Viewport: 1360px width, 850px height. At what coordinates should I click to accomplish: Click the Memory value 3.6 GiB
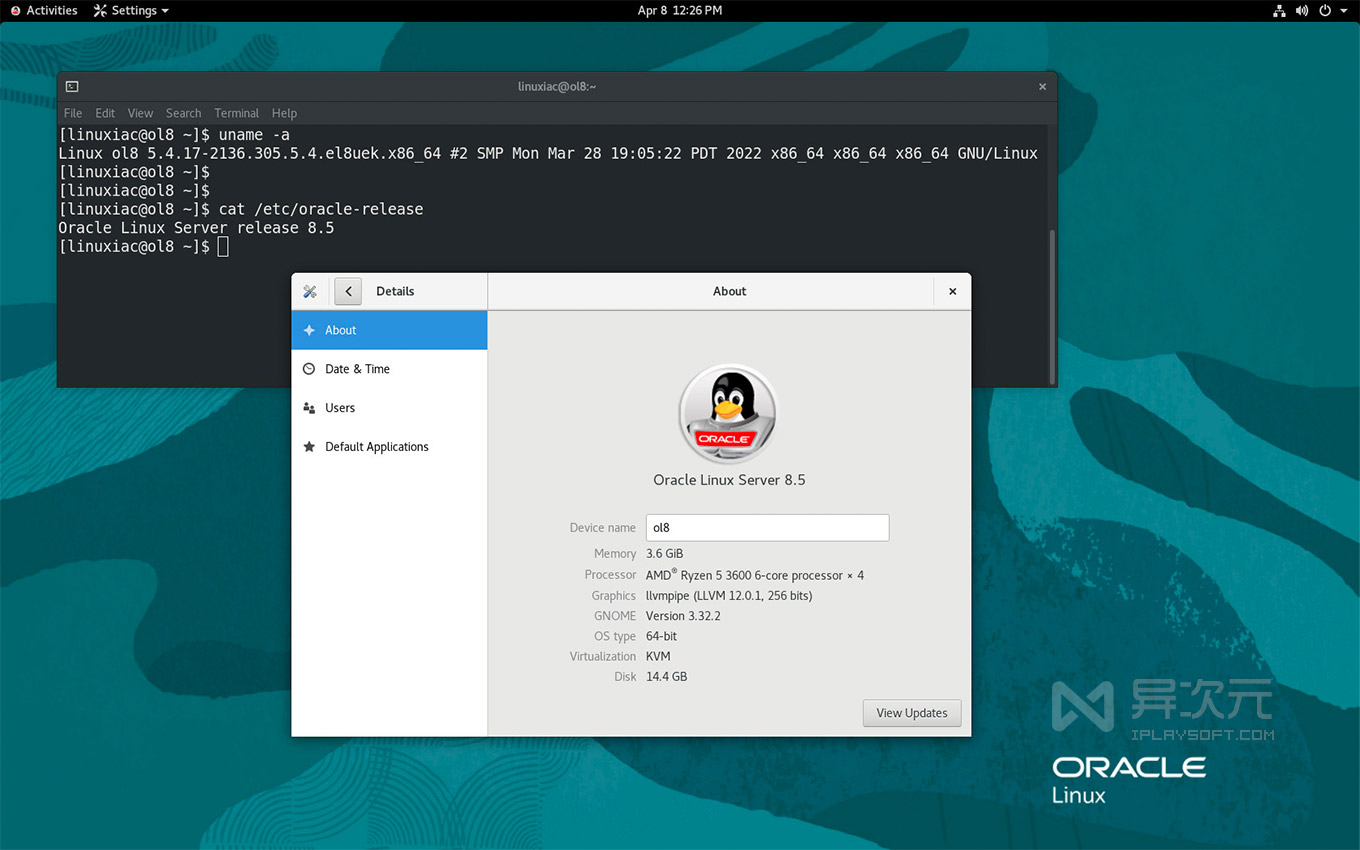pyautogui.click(x=665, y=554)
